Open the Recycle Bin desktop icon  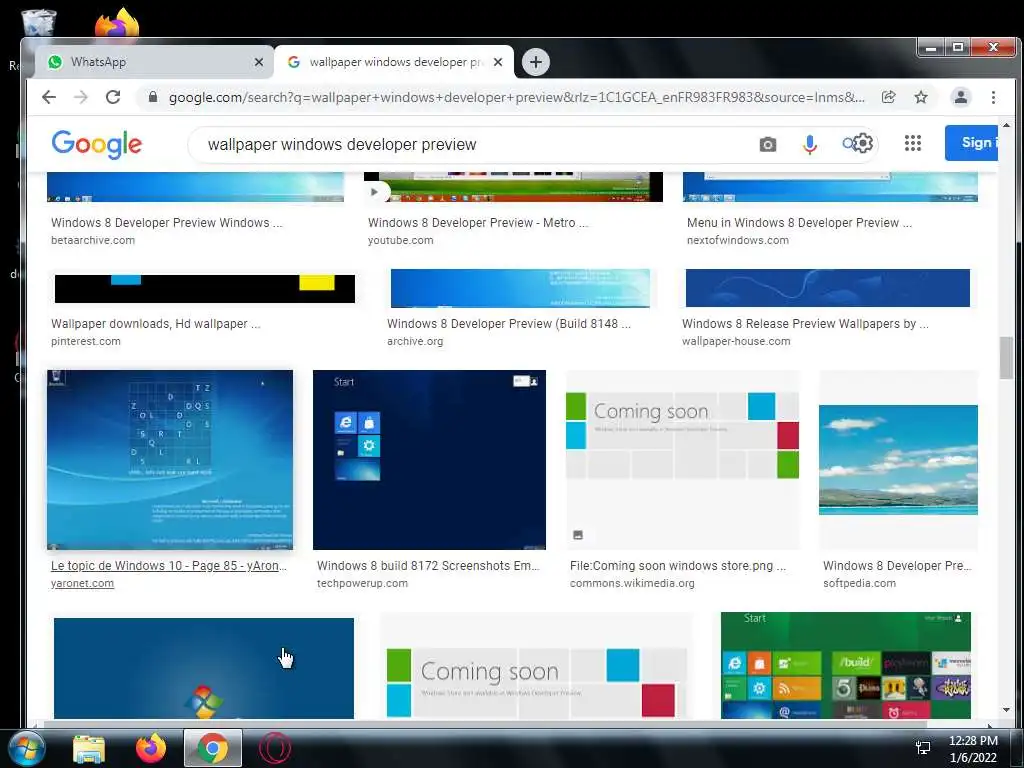pos(38,24)
